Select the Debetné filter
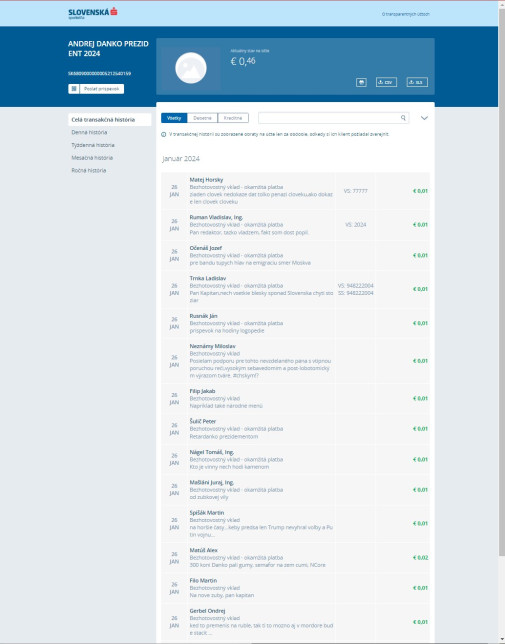505x644 pixels. click(x=202, y=118)
